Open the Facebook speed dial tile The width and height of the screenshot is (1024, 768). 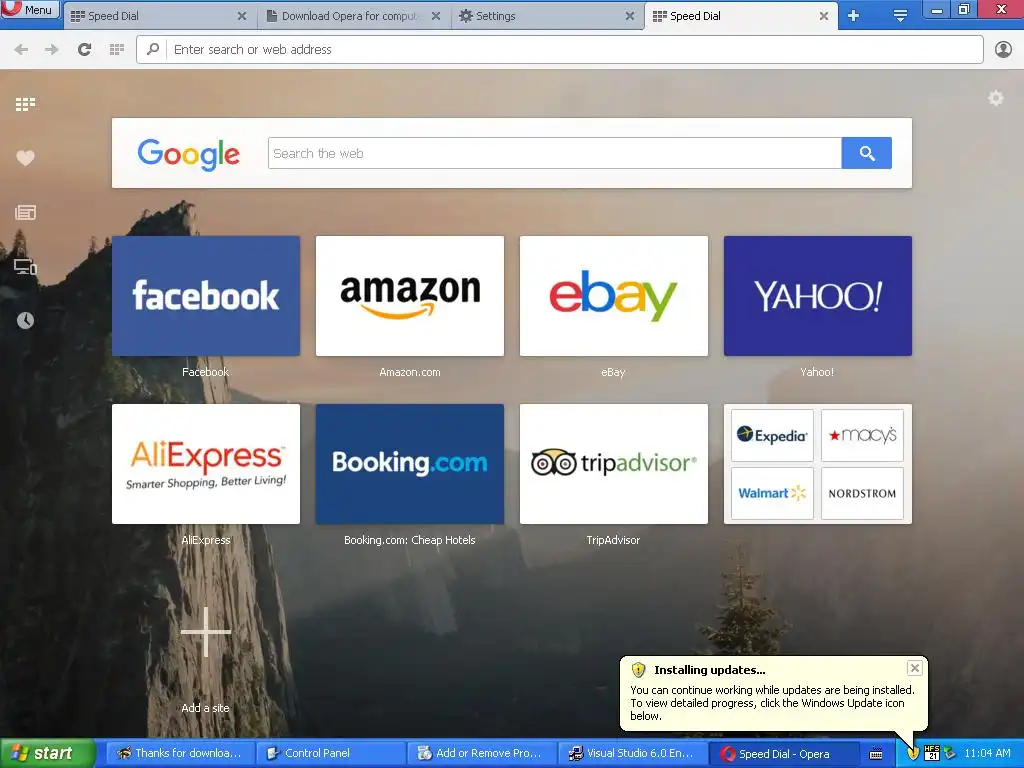206,296
